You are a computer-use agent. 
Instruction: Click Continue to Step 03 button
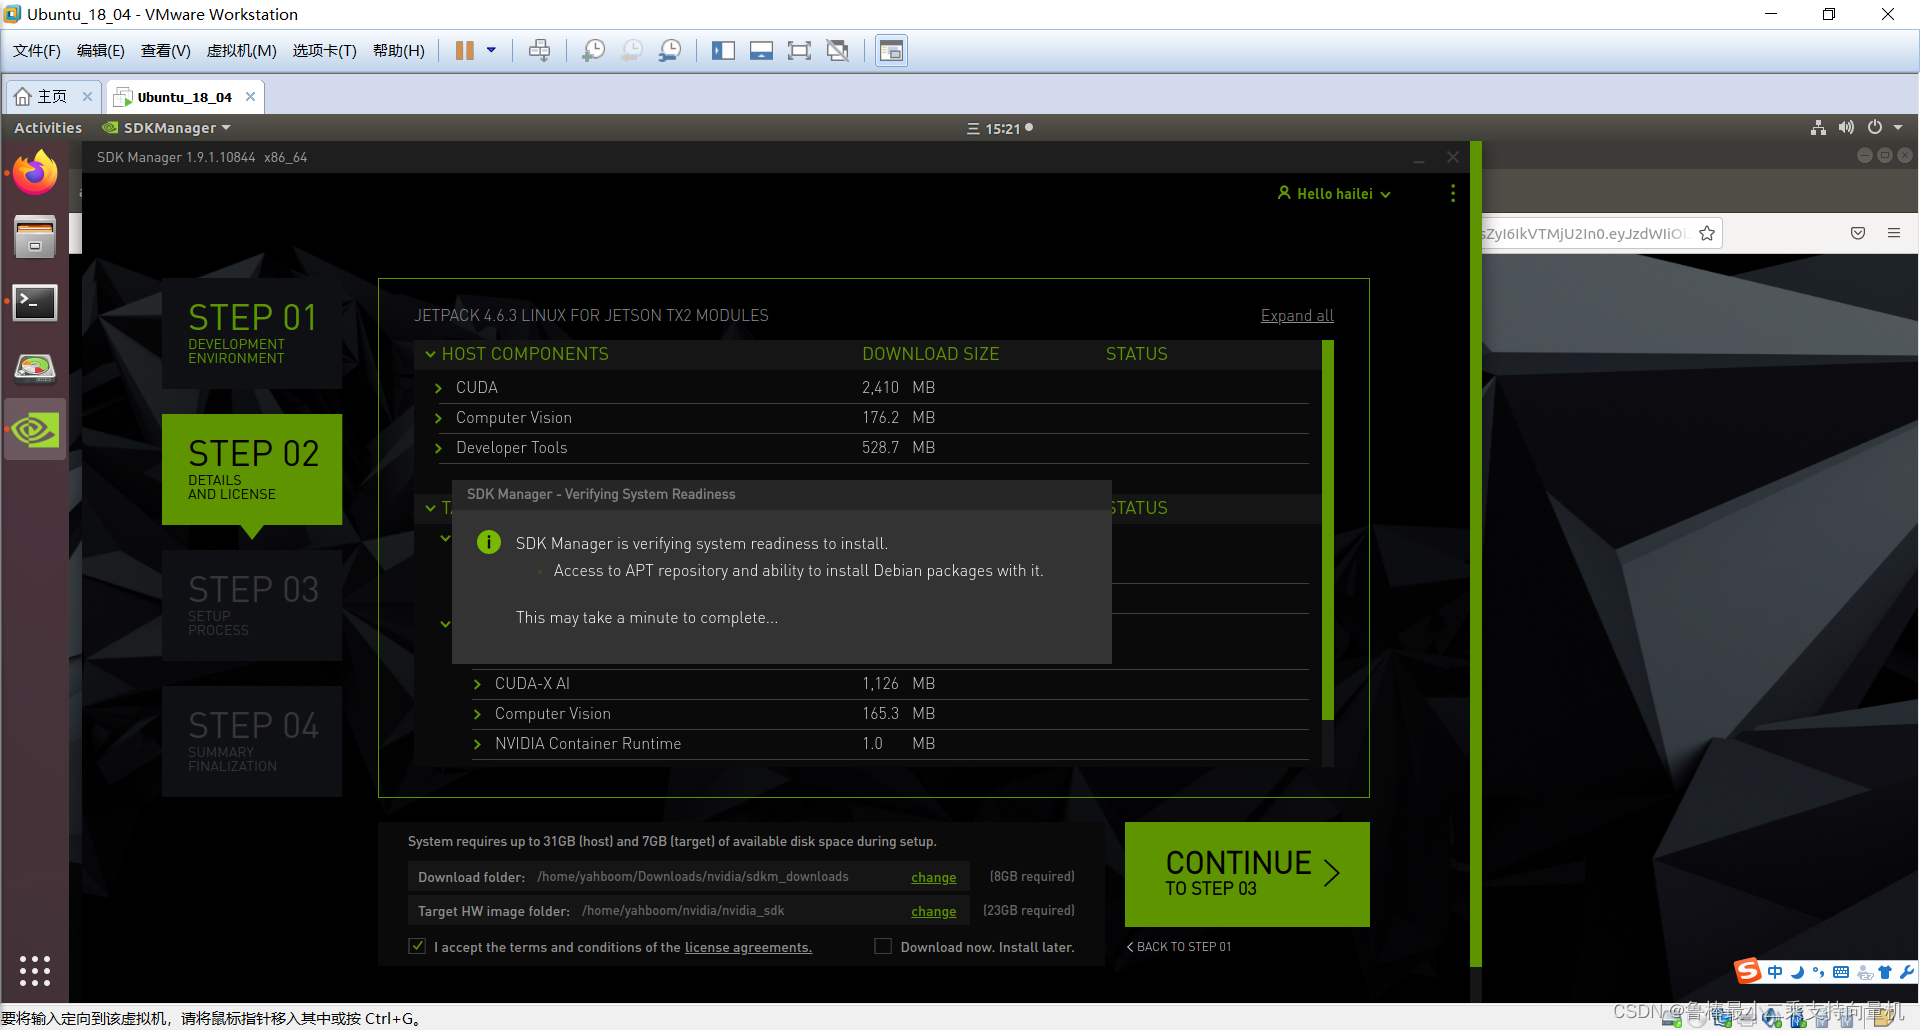tap(1247, 874)
